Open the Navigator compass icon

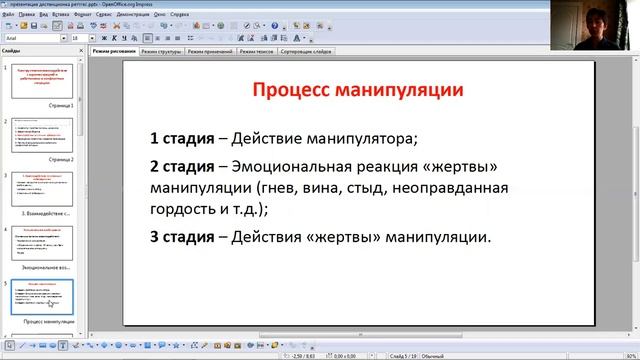pyautogui.click(x=247, y=26)
